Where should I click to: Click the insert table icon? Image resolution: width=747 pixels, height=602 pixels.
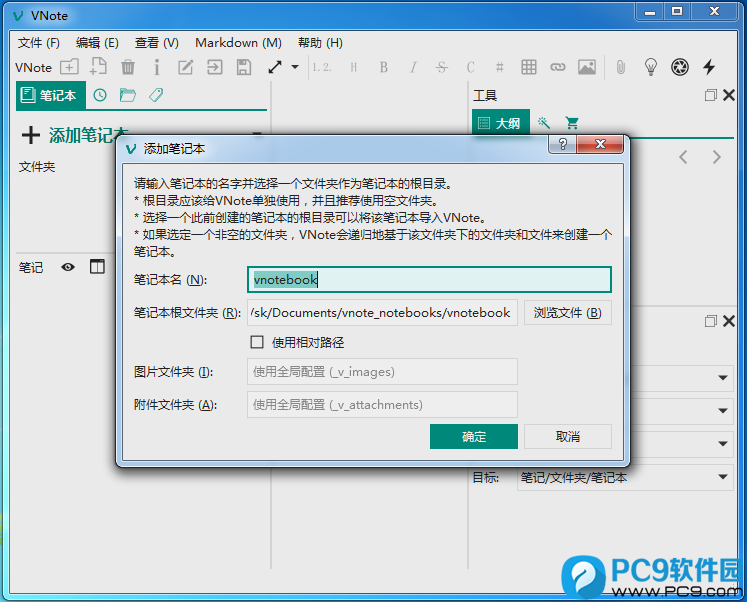[529, 67]
